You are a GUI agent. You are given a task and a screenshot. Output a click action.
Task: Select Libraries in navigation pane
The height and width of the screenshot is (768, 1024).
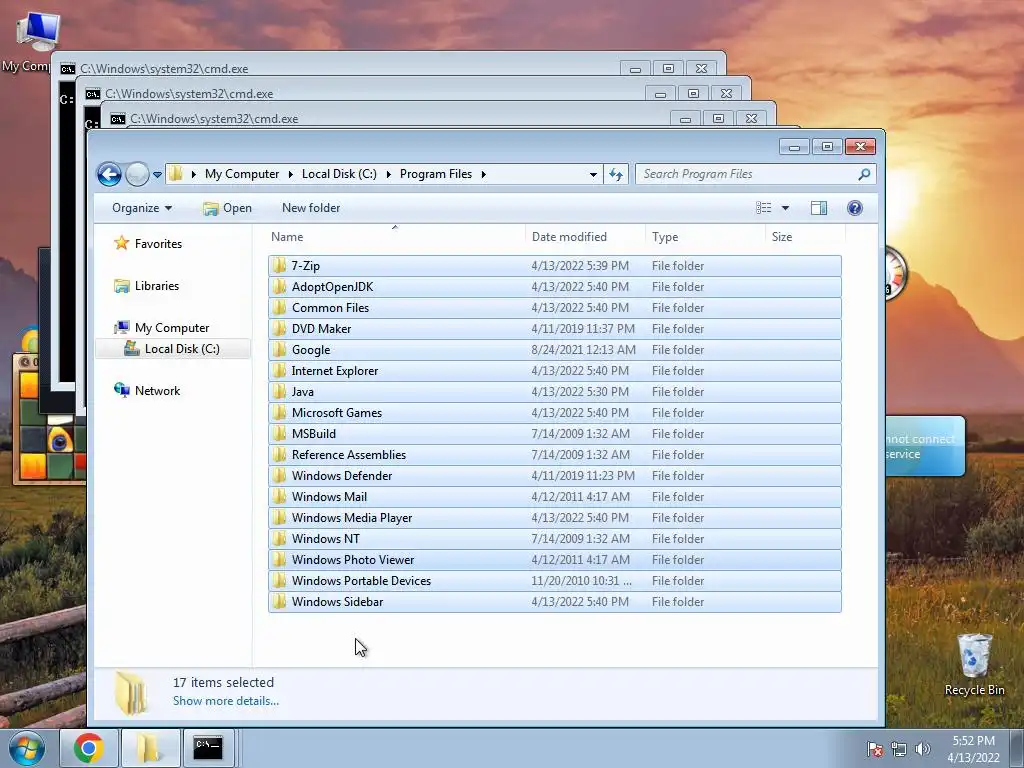[157, 286]
